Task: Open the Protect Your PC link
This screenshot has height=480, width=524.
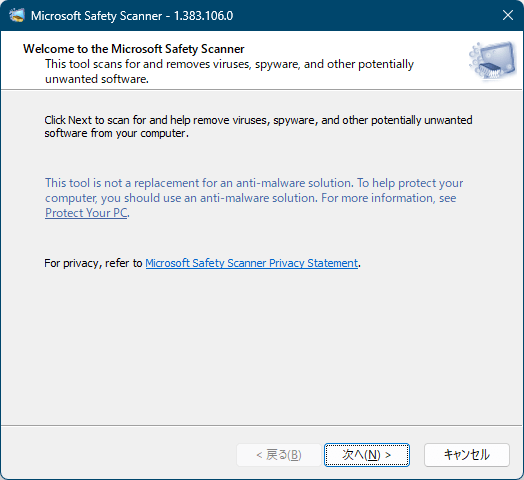Action: click(x=87, y=213)
